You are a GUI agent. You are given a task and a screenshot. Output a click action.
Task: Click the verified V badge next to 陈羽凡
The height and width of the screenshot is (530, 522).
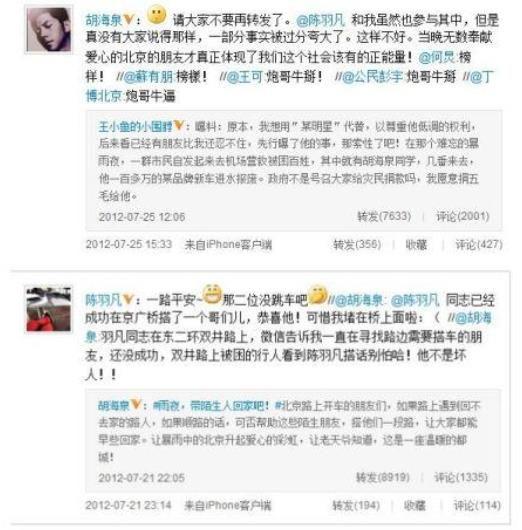[128, 299]
